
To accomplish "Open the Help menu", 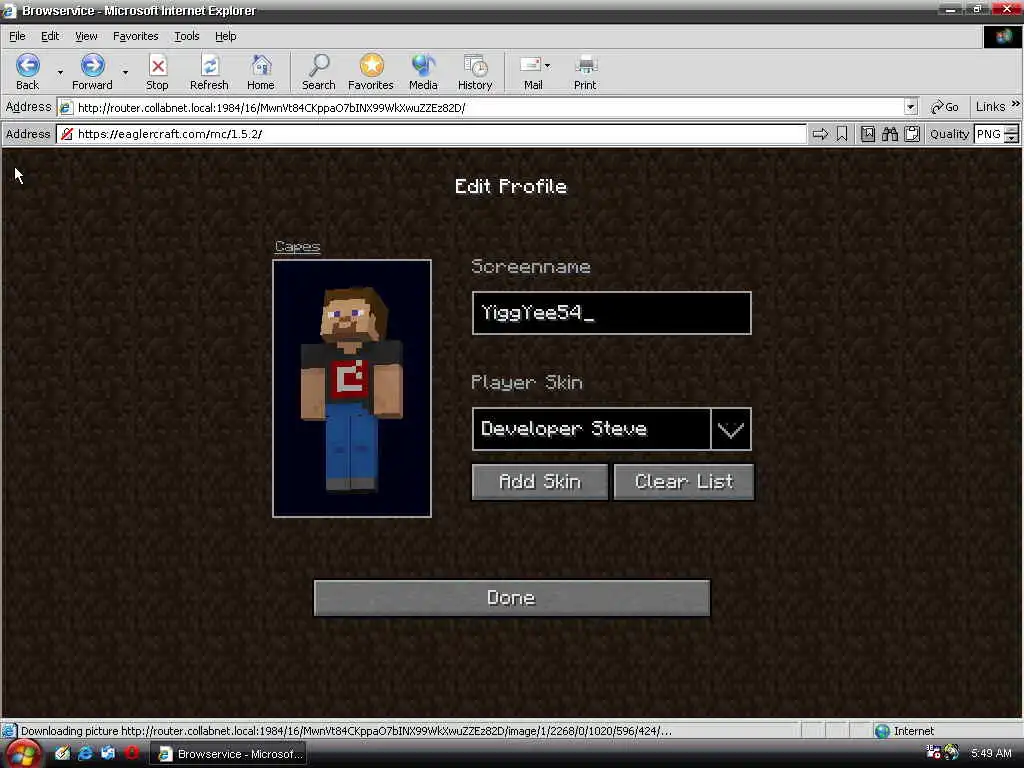I will click(226, 37).
